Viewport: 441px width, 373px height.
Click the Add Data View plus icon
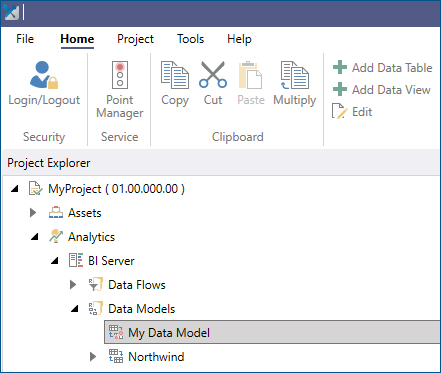[x=340, y=89]
